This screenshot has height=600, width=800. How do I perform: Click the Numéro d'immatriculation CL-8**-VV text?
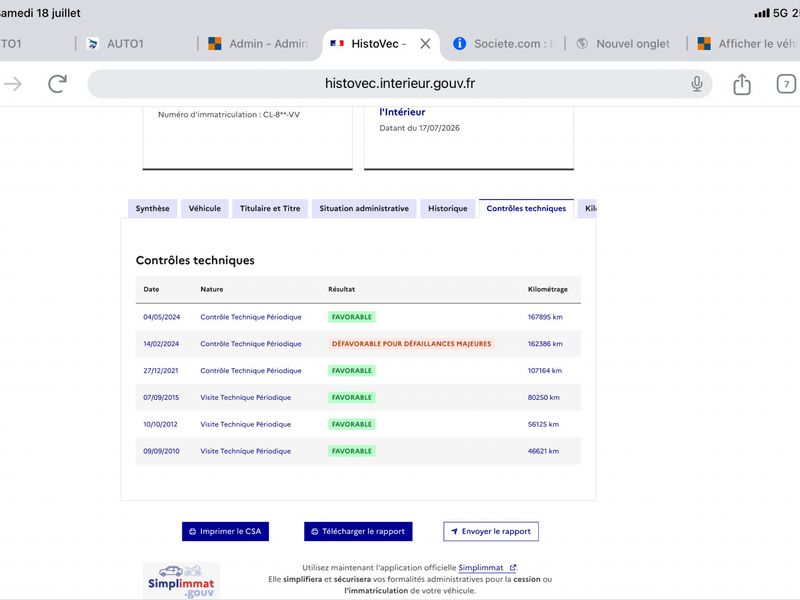(229, 115)
